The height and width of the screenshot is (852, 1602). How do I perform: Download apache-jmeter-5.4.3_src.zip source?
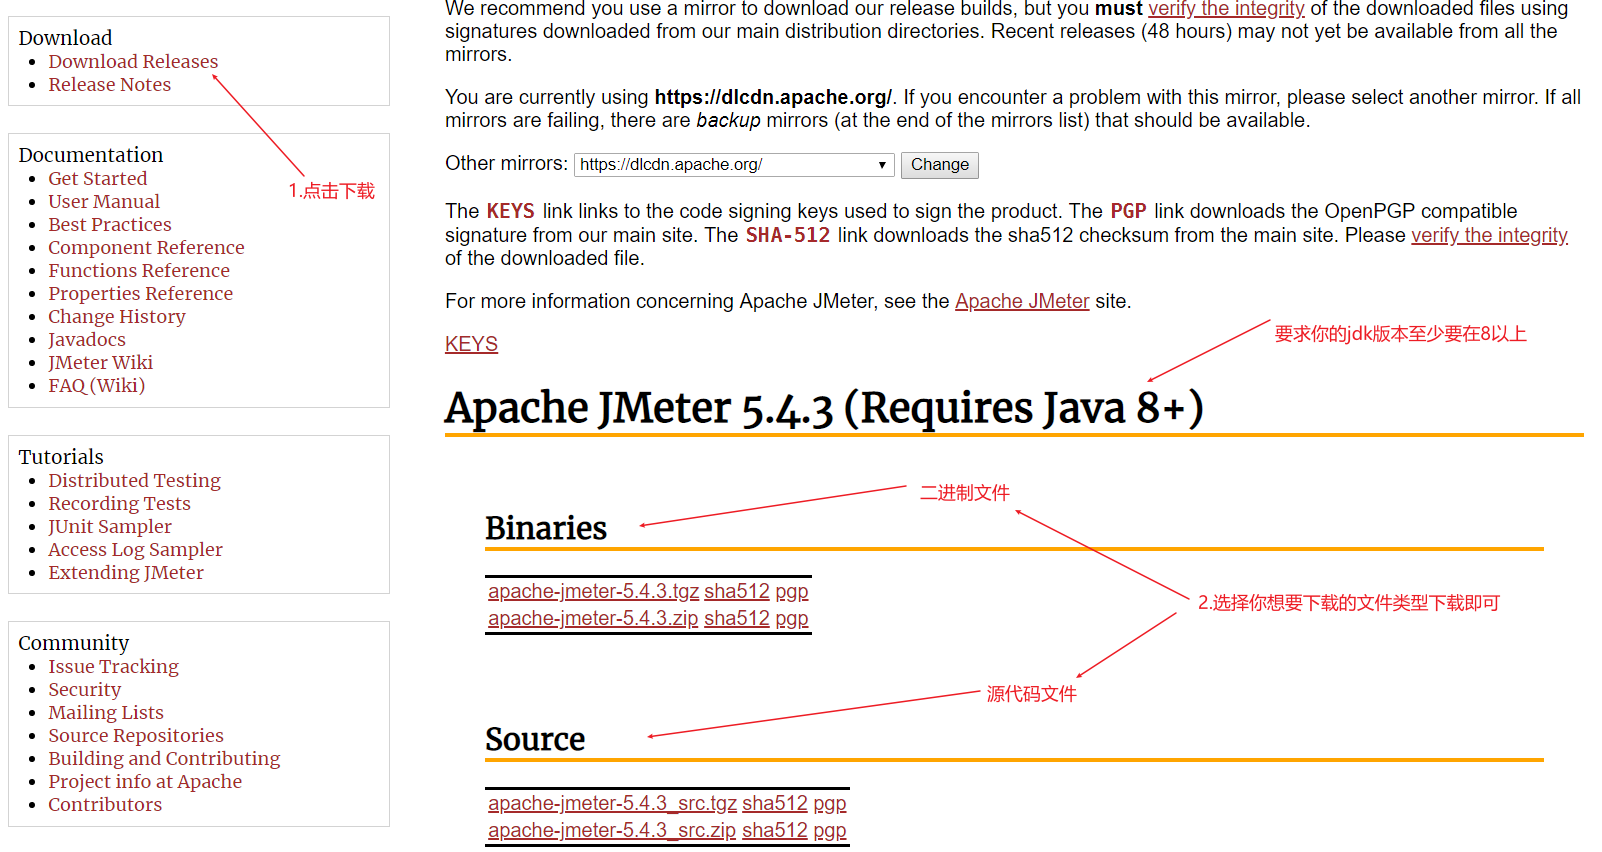point(612,830)
